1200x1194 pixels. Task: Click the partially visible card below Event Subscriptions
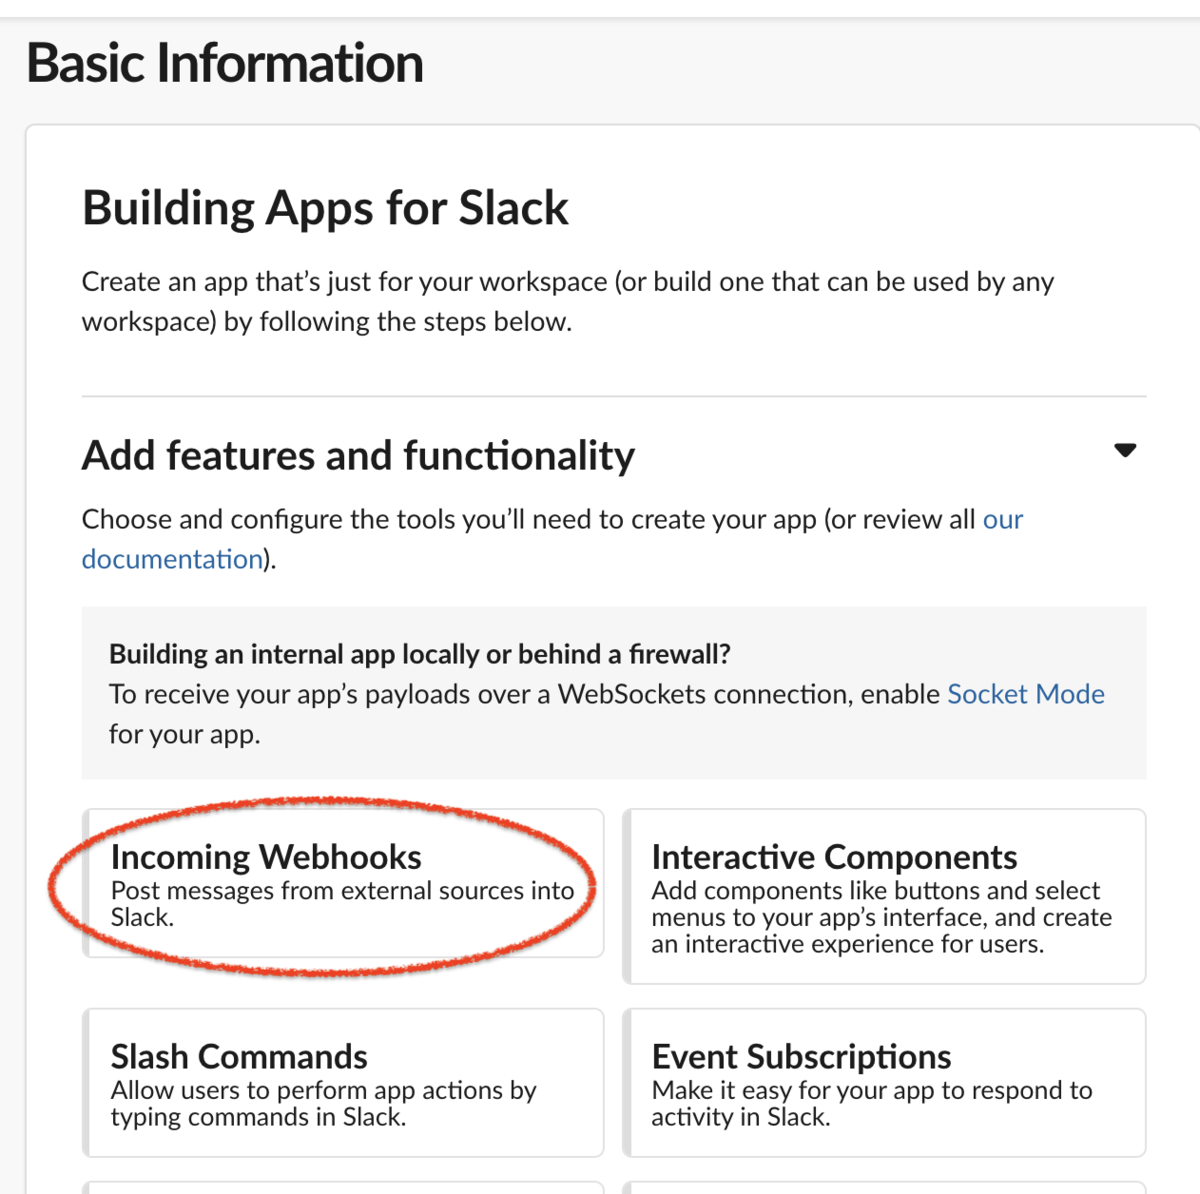pyautogui.click(x=884, y=1187)
